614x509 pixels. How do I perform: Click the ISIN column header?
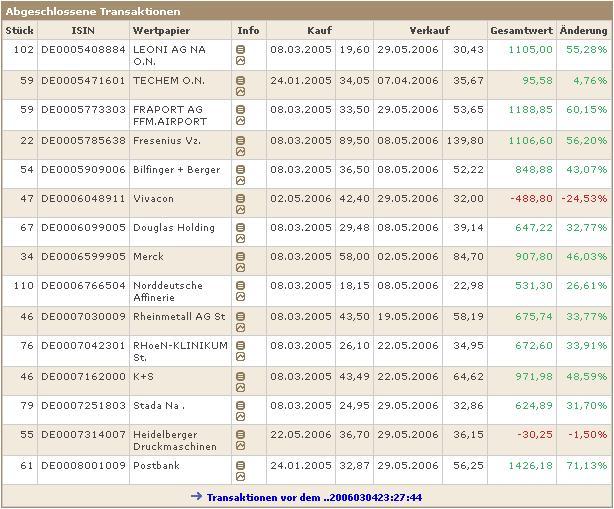click(x=83, y=31)
